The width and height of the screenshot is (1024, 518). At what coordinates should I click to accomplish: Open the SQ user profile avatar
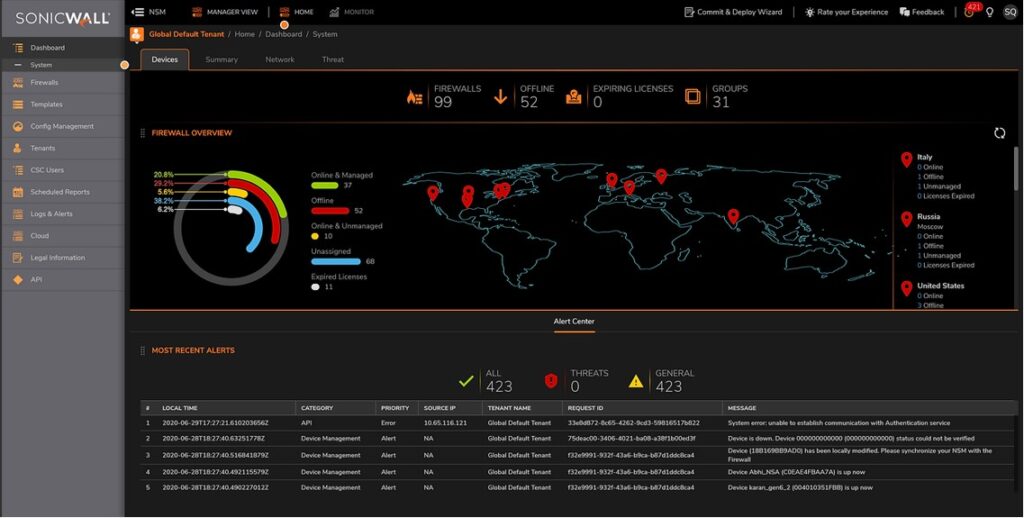pos(1010,12)
